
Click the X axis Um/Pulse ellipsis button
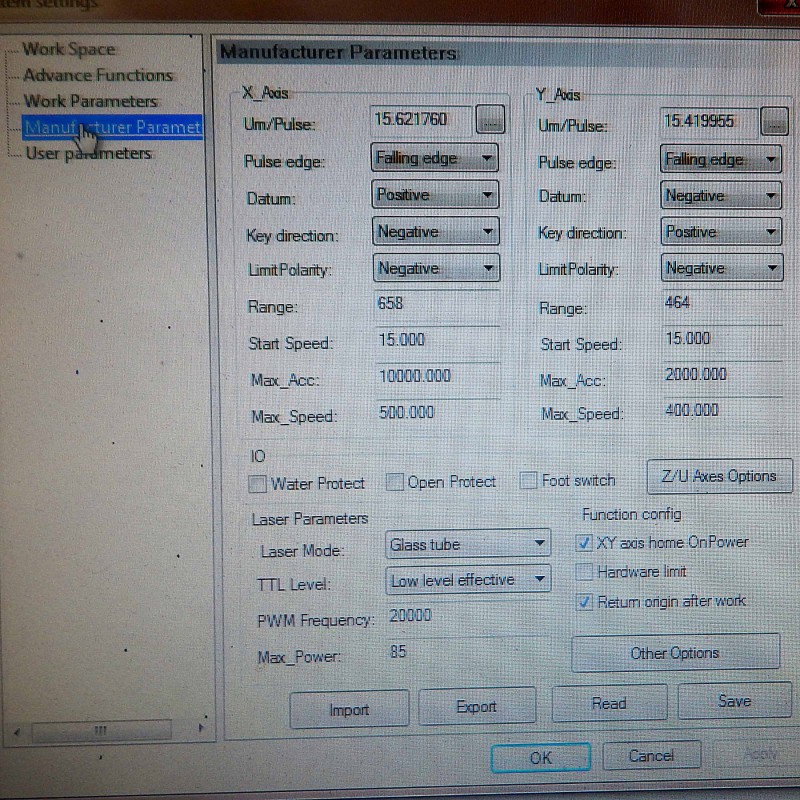pyautogui.click(x=490, y=121)
